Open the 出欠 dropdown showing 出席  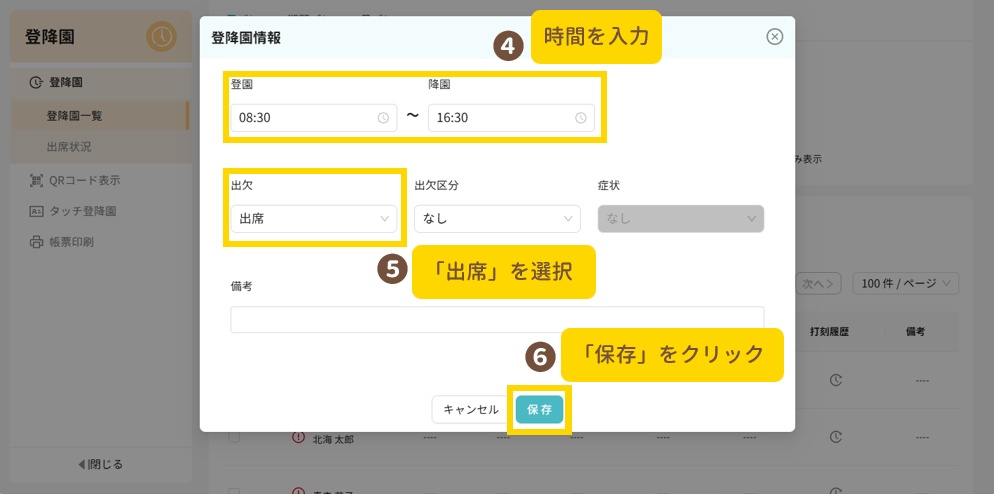pos(314,219)
